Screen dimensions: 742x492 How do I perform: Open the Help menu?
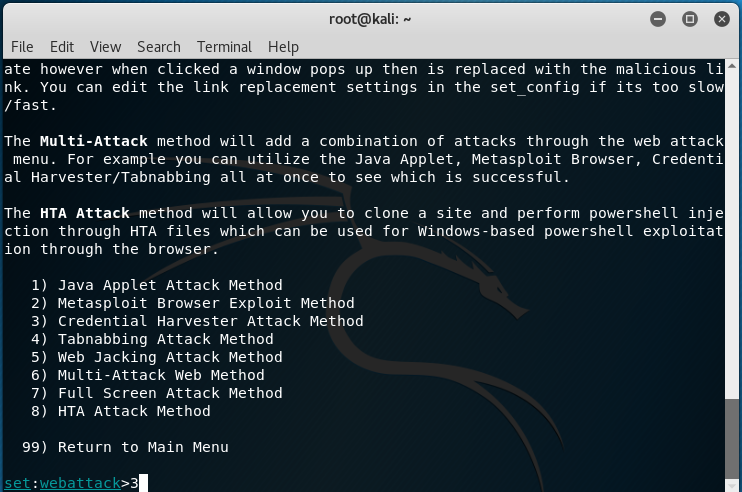[x=283, y=47]
